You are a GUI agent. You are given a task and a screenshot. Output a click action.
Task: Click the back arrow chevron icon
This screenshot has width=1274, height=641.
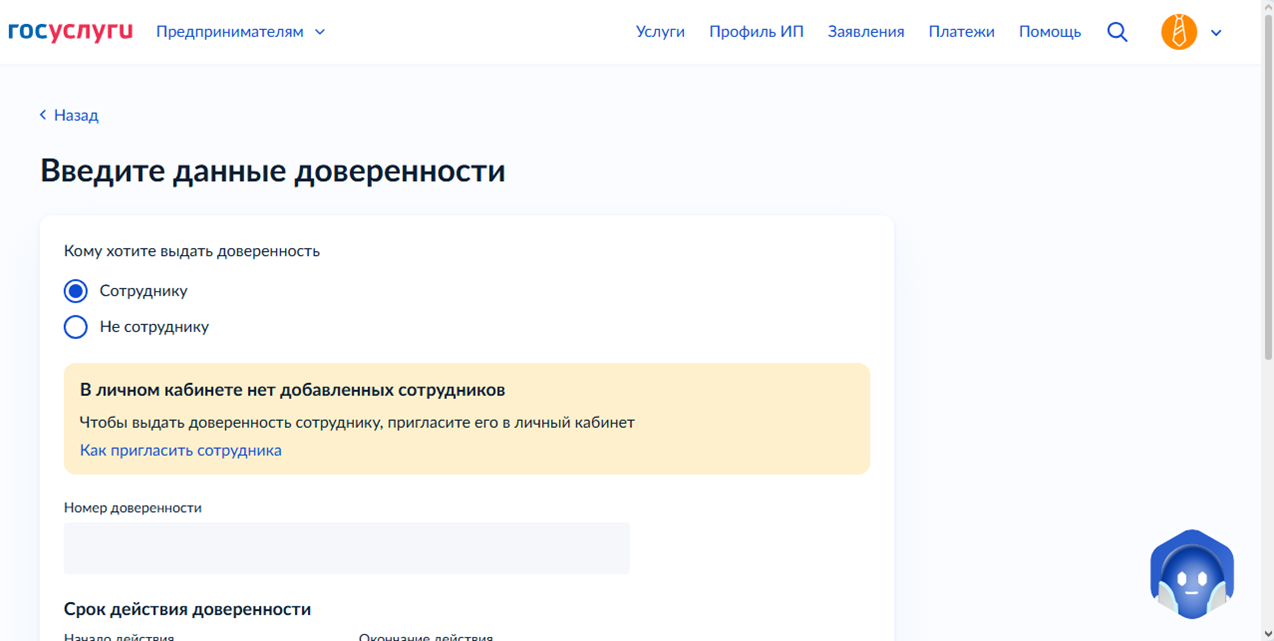pos(43,115)
